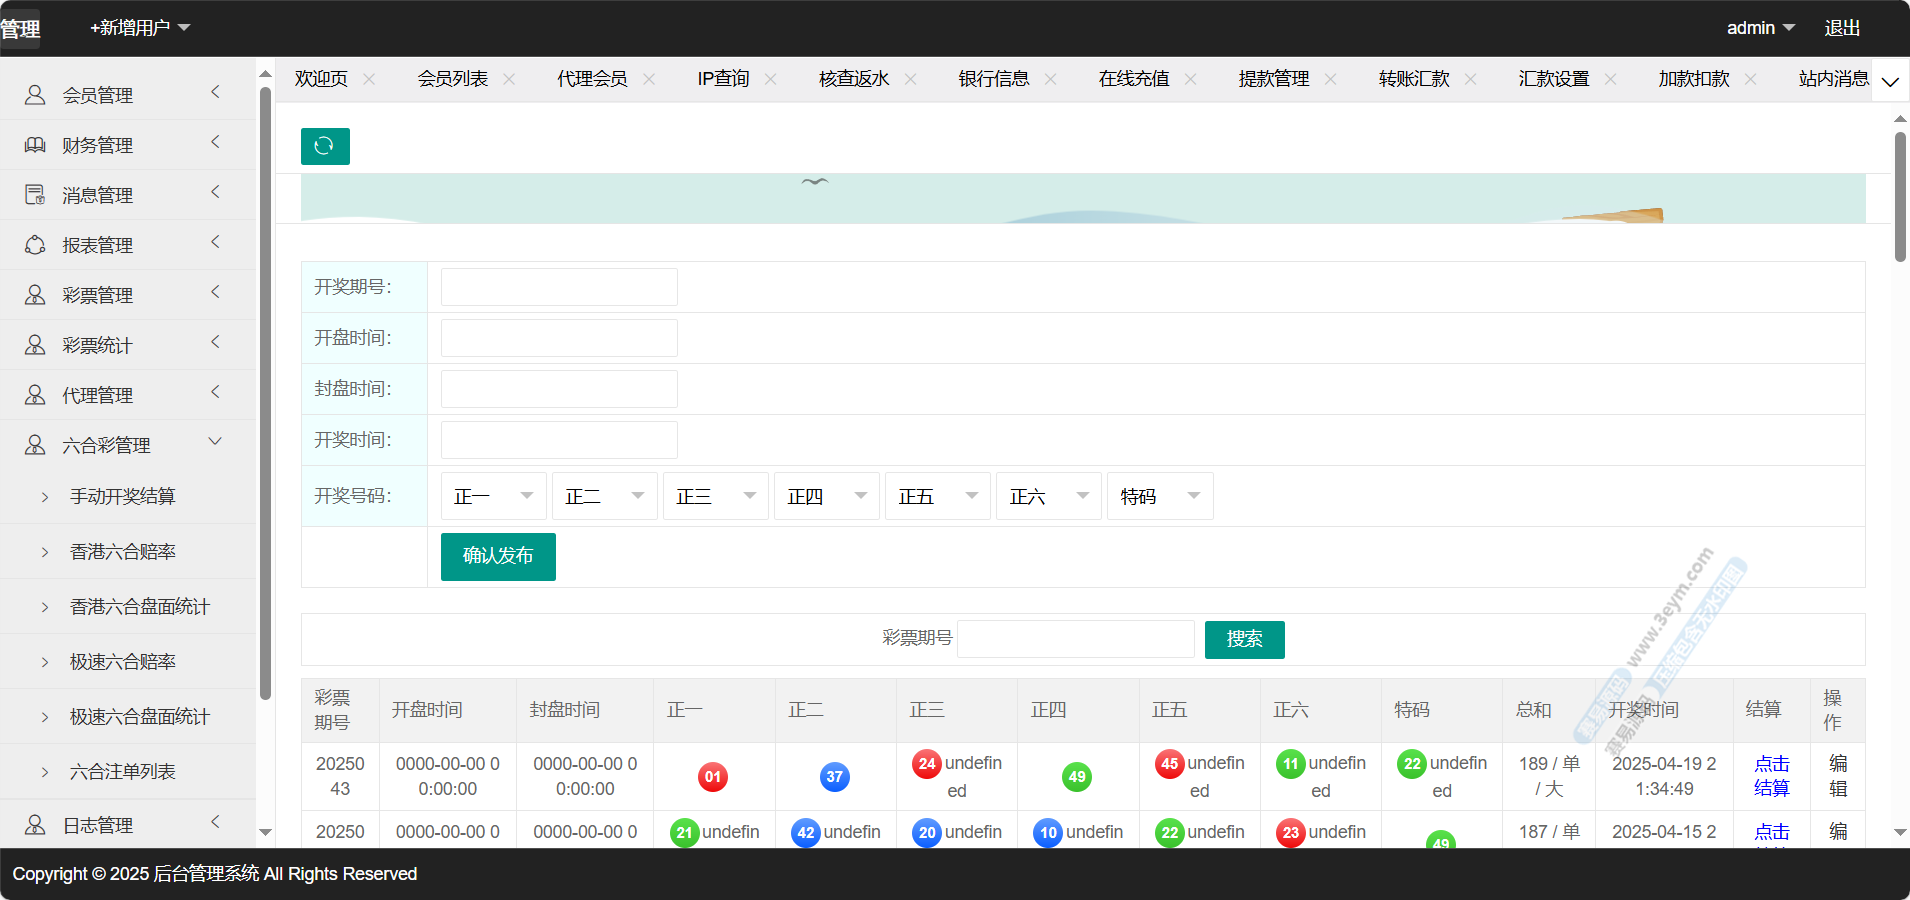Click the 消息管理 document icon in sidebar

(35, 195)
